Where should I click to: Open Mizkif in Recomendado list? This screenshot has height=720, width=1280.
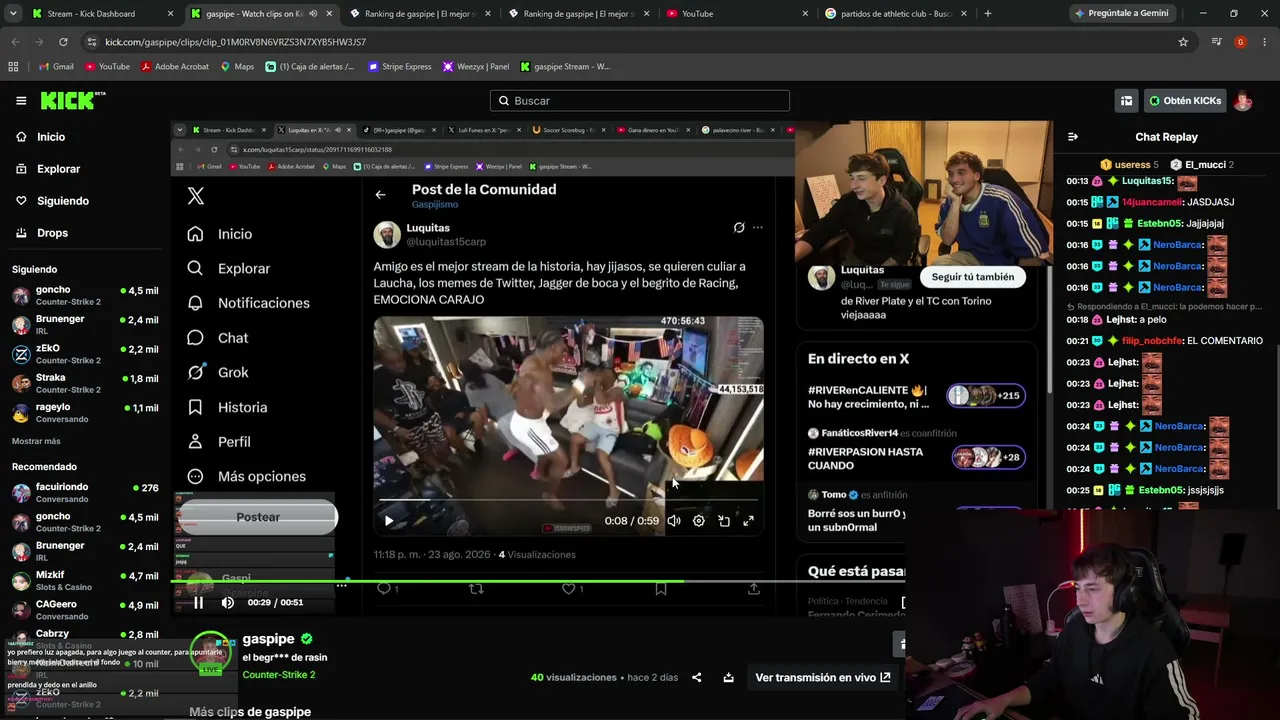tap(85, 580)
